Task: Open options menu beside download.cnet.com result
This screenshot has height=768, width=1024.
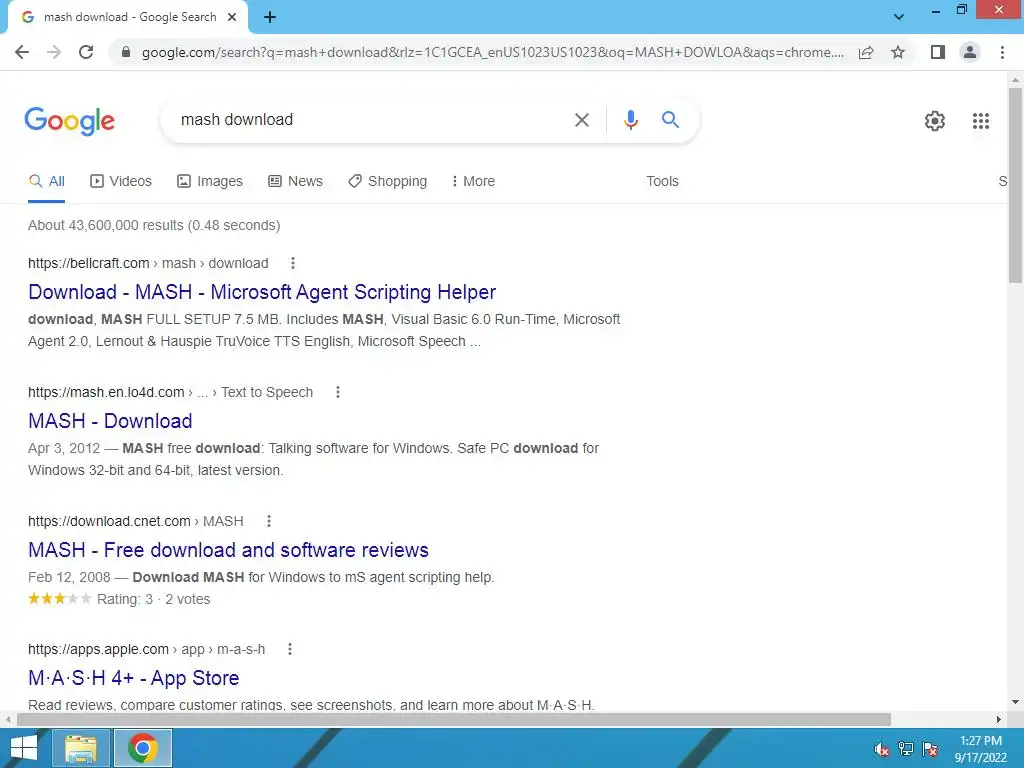Action: (x=268, y=521)
